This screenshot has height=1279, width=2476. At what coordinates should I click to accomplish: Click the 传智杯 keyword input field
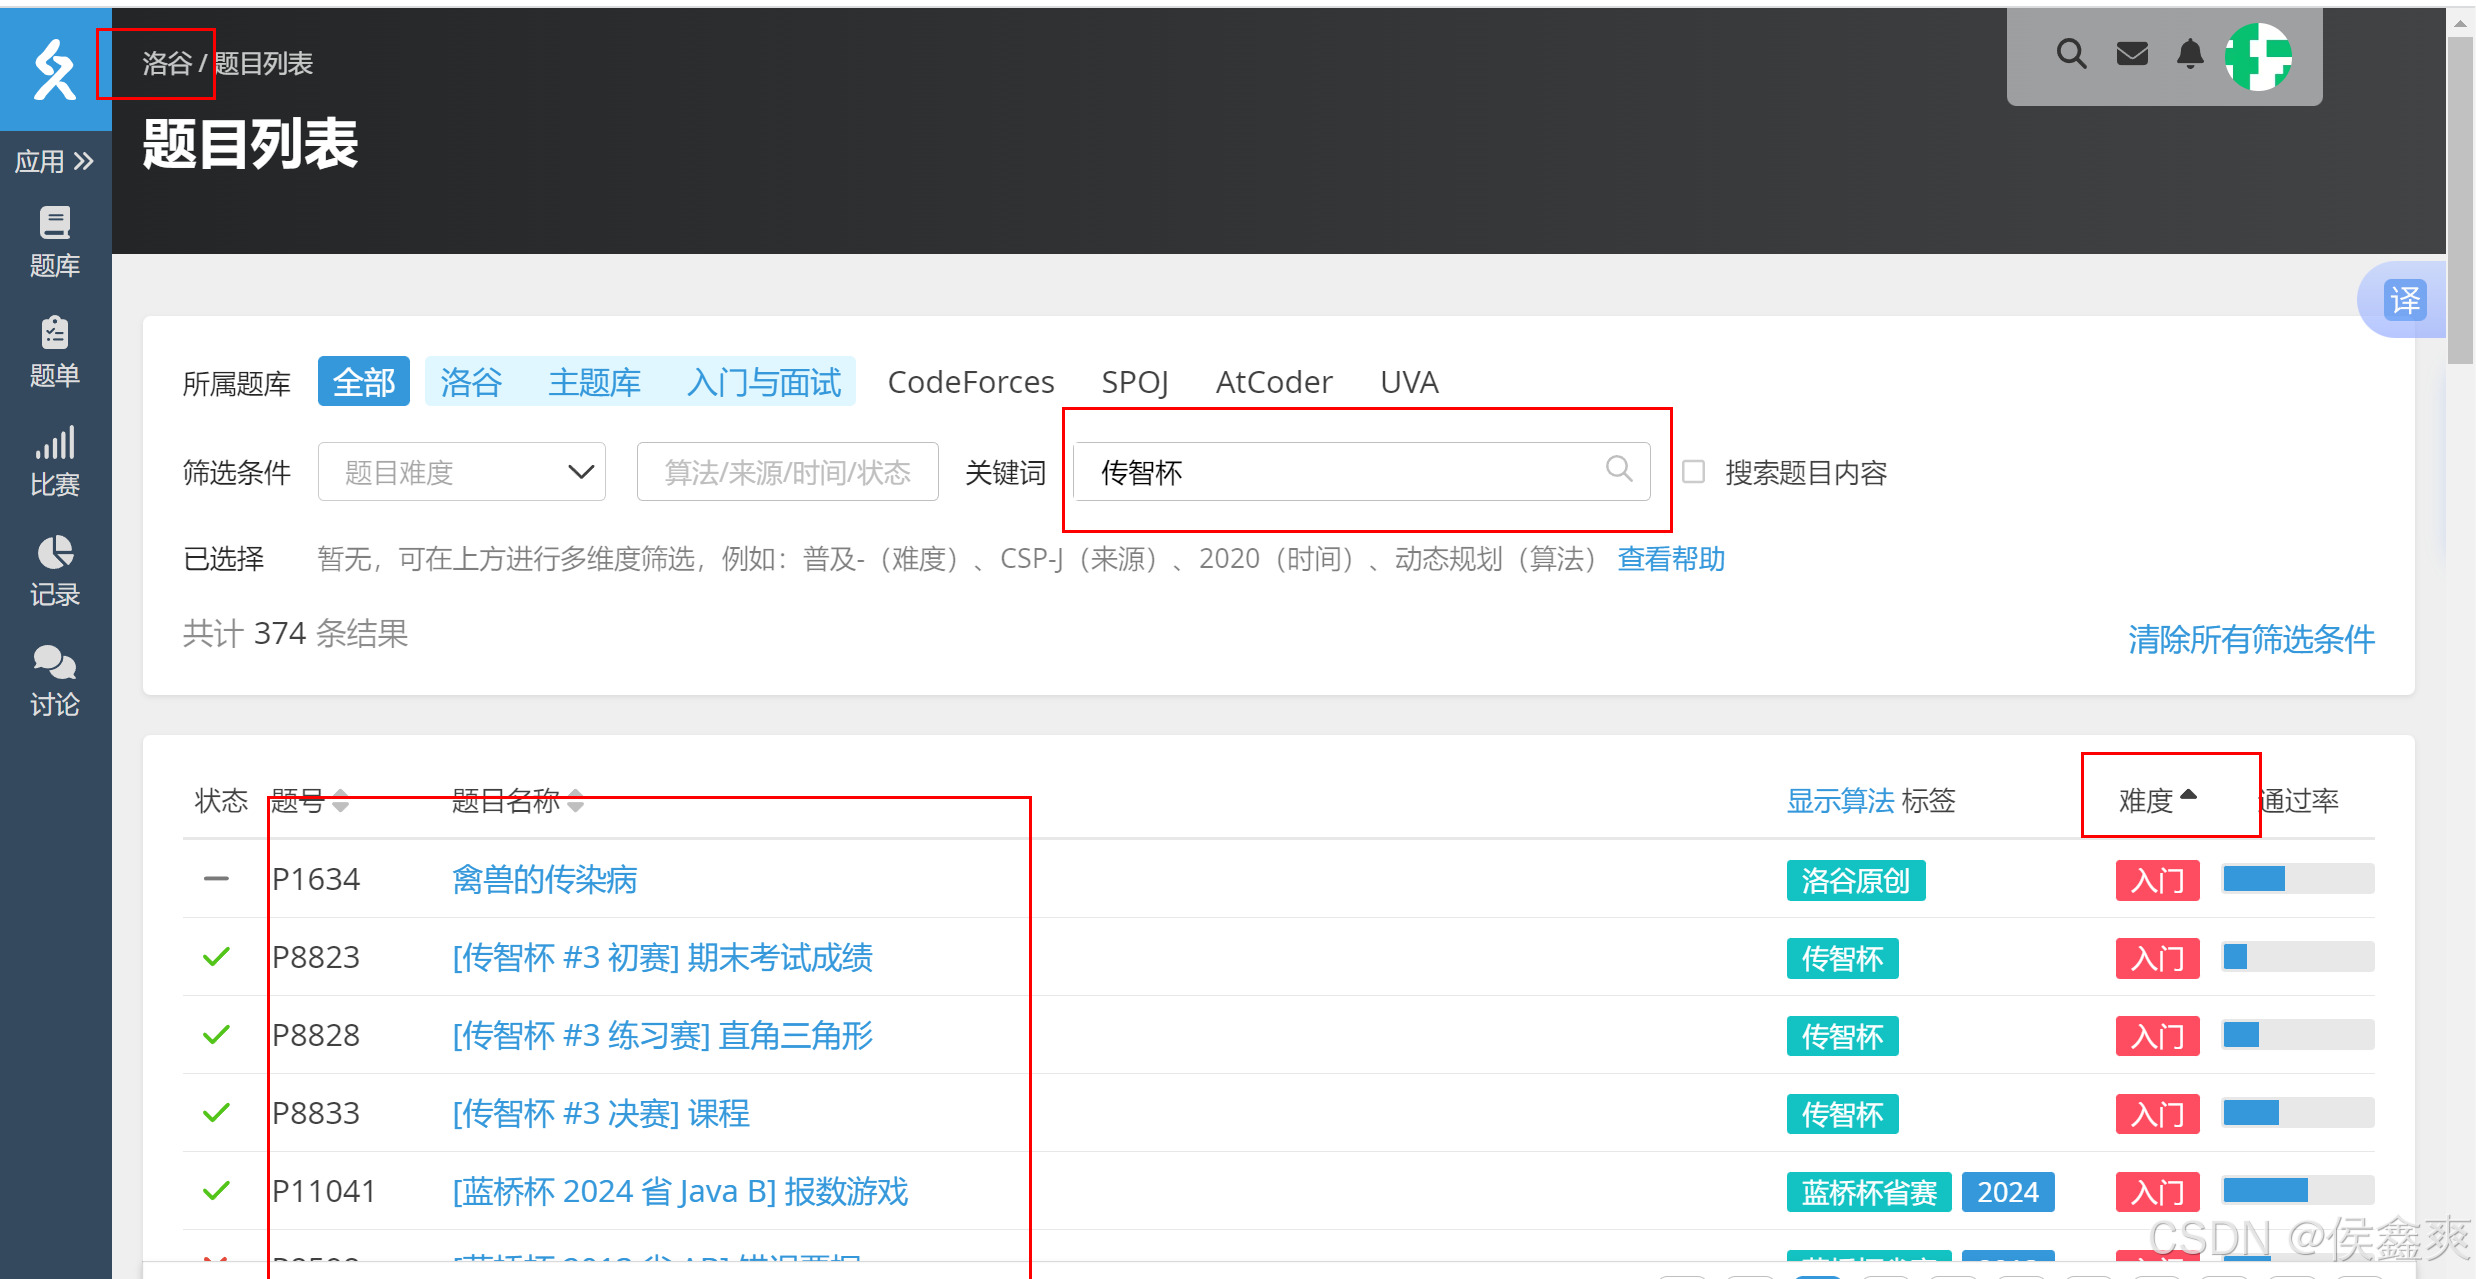click(1340, 471)
